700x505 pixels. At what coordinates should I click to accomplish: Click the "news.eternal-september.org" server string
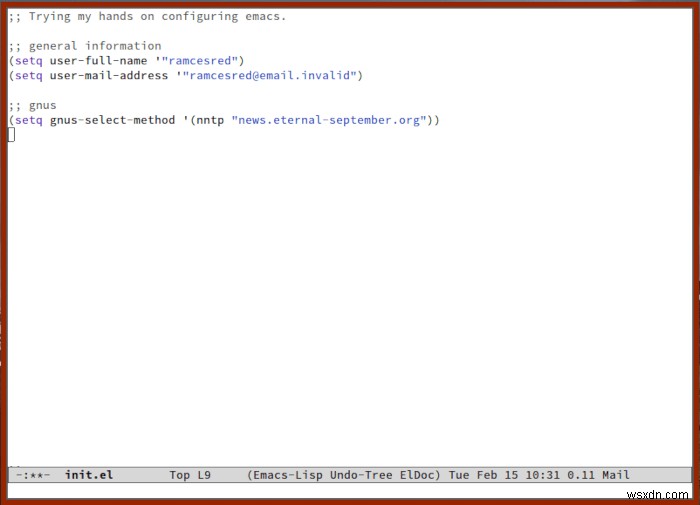click(329, 120)
